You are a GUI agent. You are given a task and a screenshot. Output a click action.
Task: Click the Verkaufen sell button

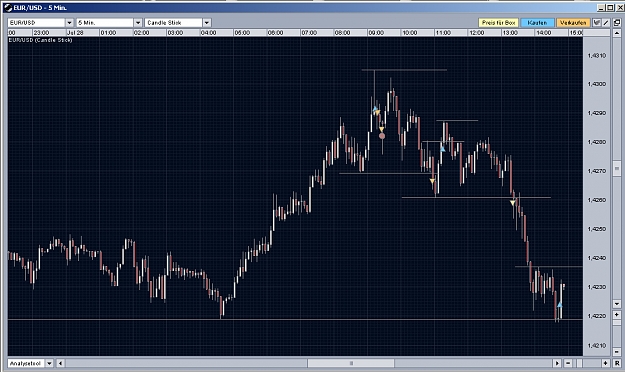coord(573,23)
